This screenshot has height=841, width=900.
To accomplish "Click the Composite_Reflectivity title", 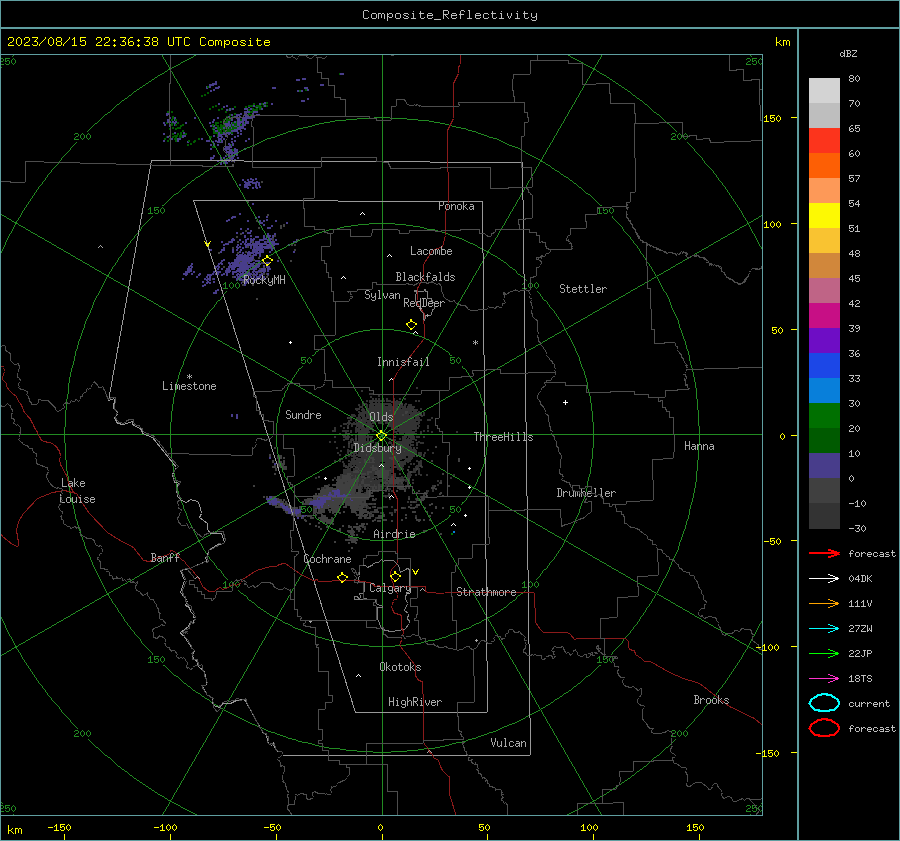I will click(x=449, y=15).
